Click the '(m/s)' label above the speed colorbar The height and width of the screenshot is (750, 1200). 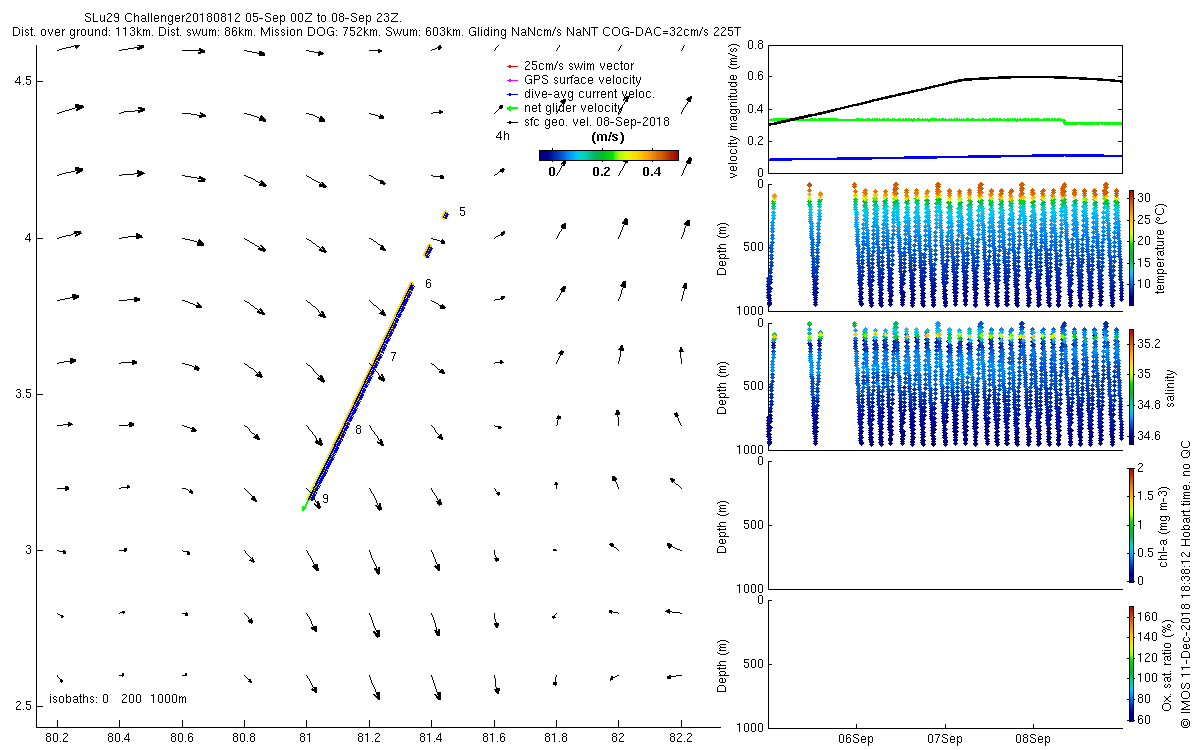(x=608, y=136)
